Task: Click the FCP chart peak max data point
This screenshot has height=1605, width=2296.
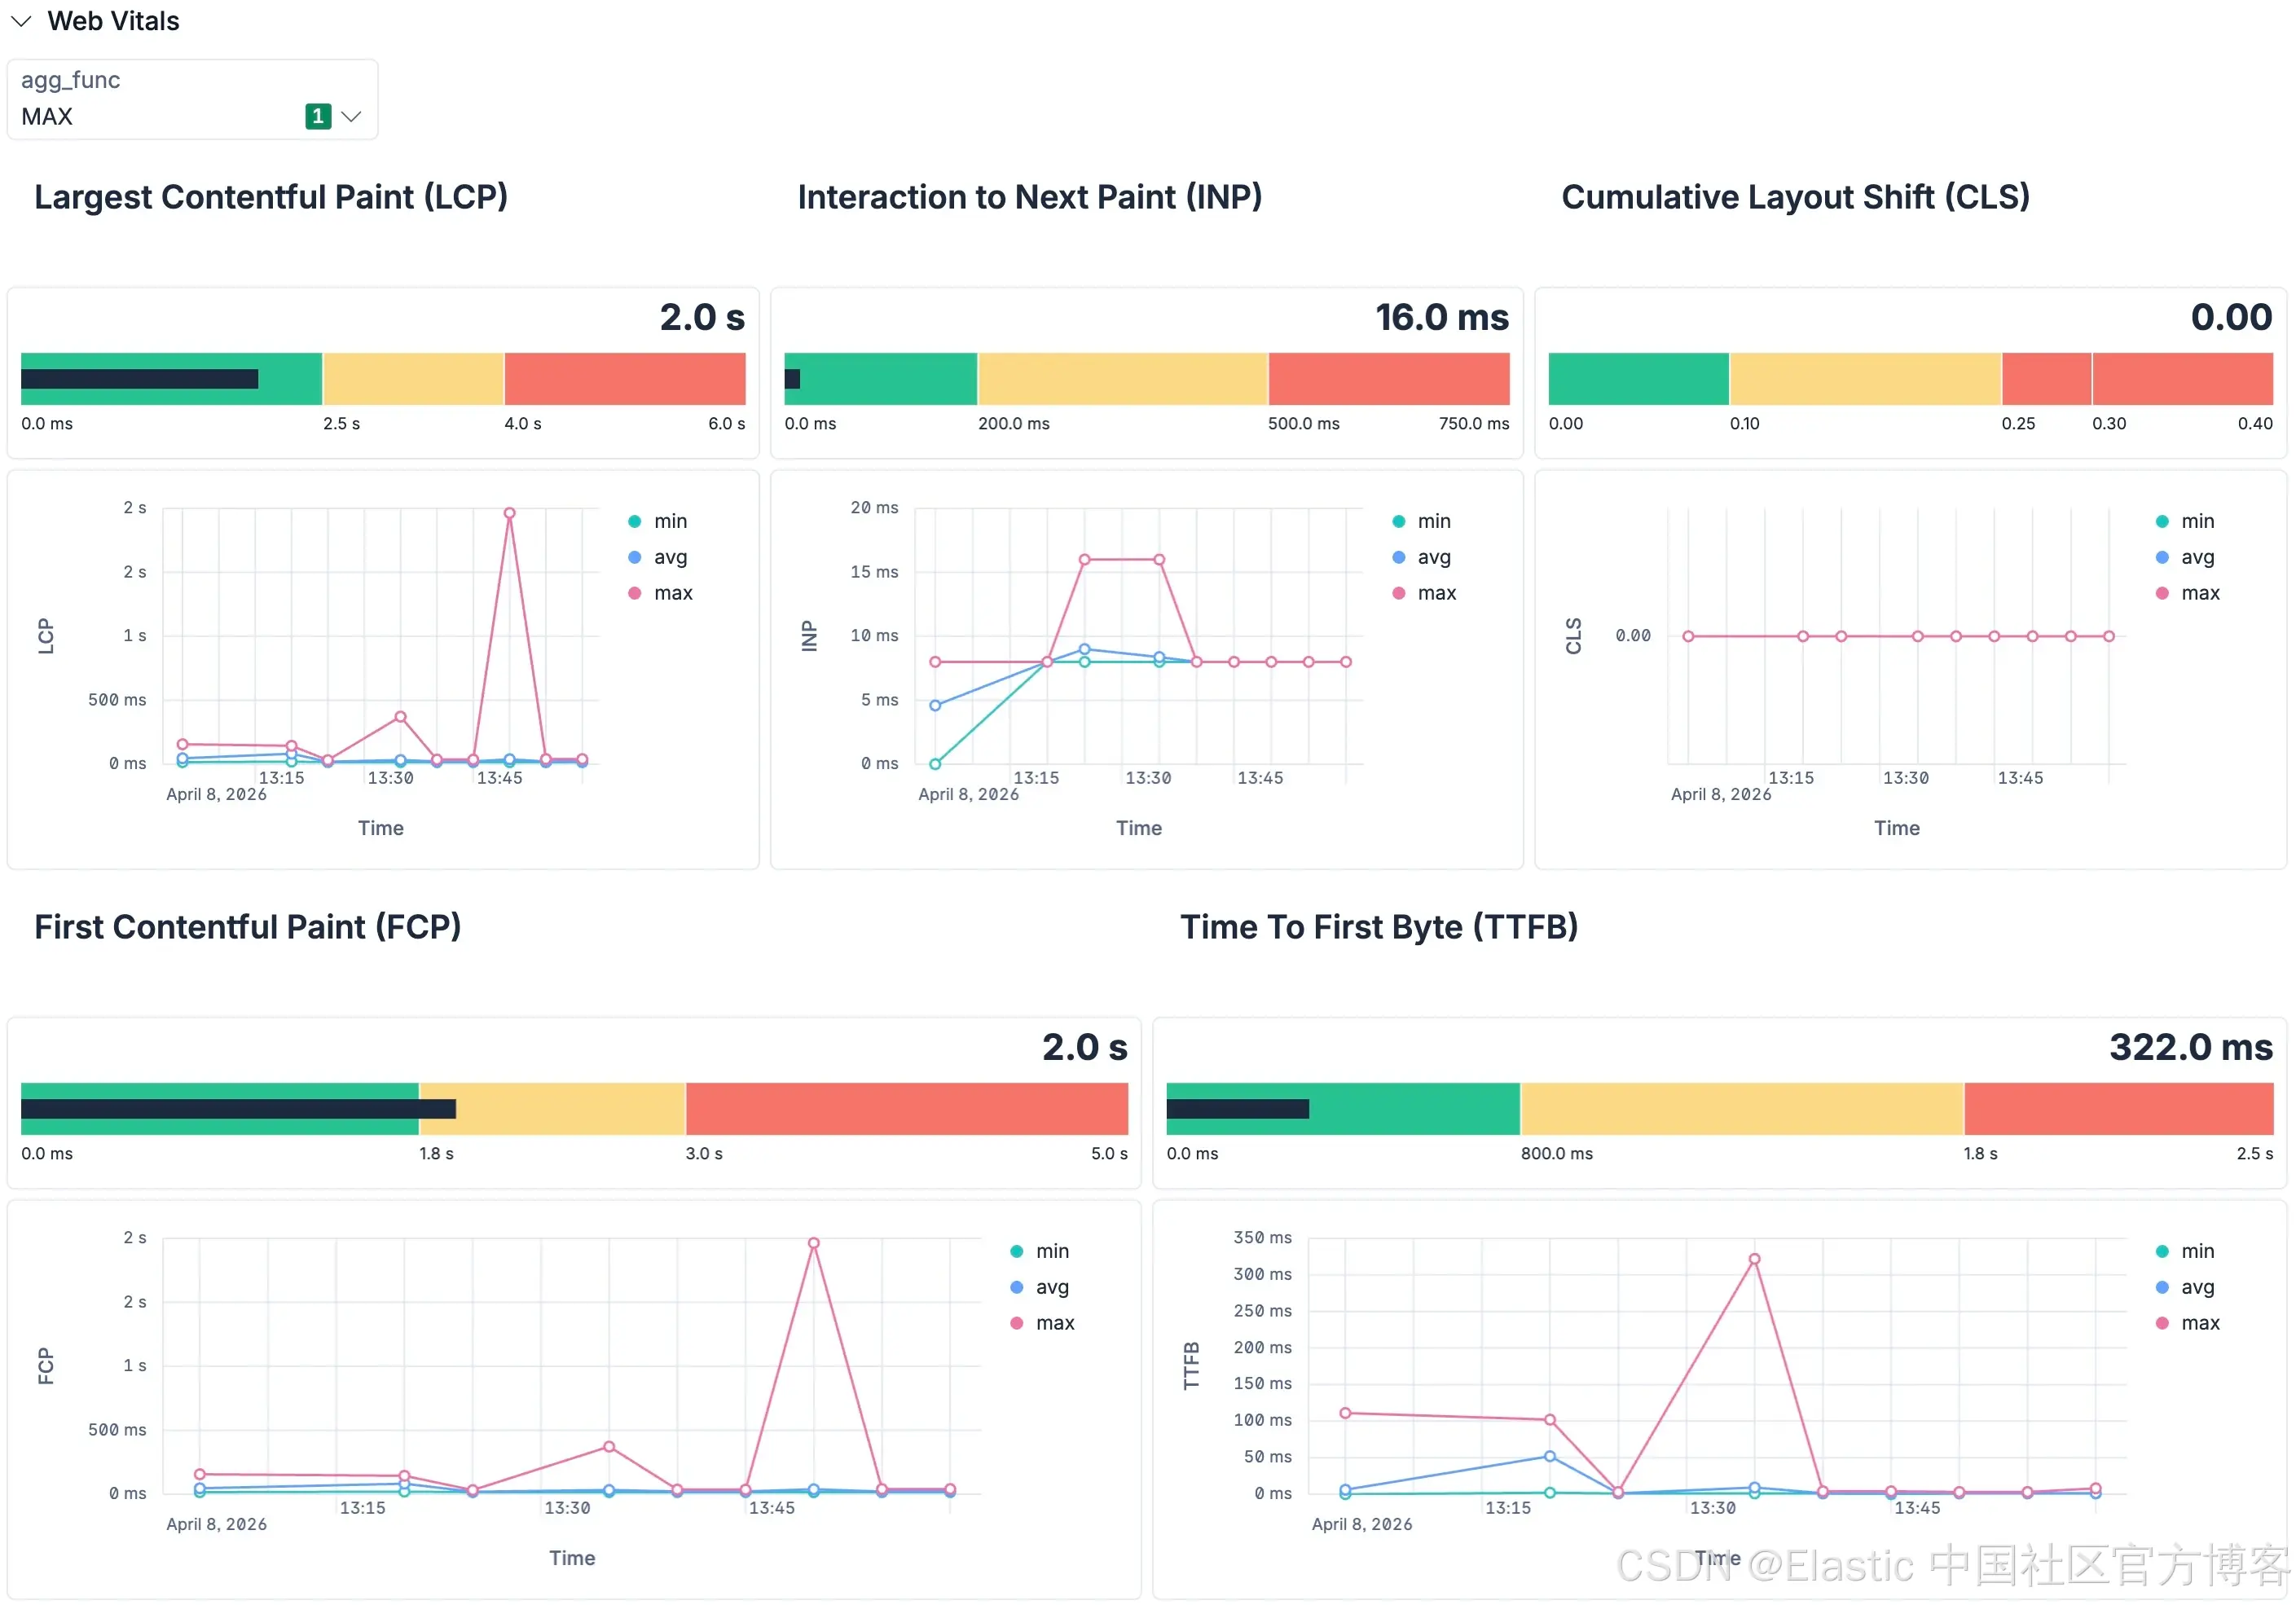Action: (x=814, y=1243)
